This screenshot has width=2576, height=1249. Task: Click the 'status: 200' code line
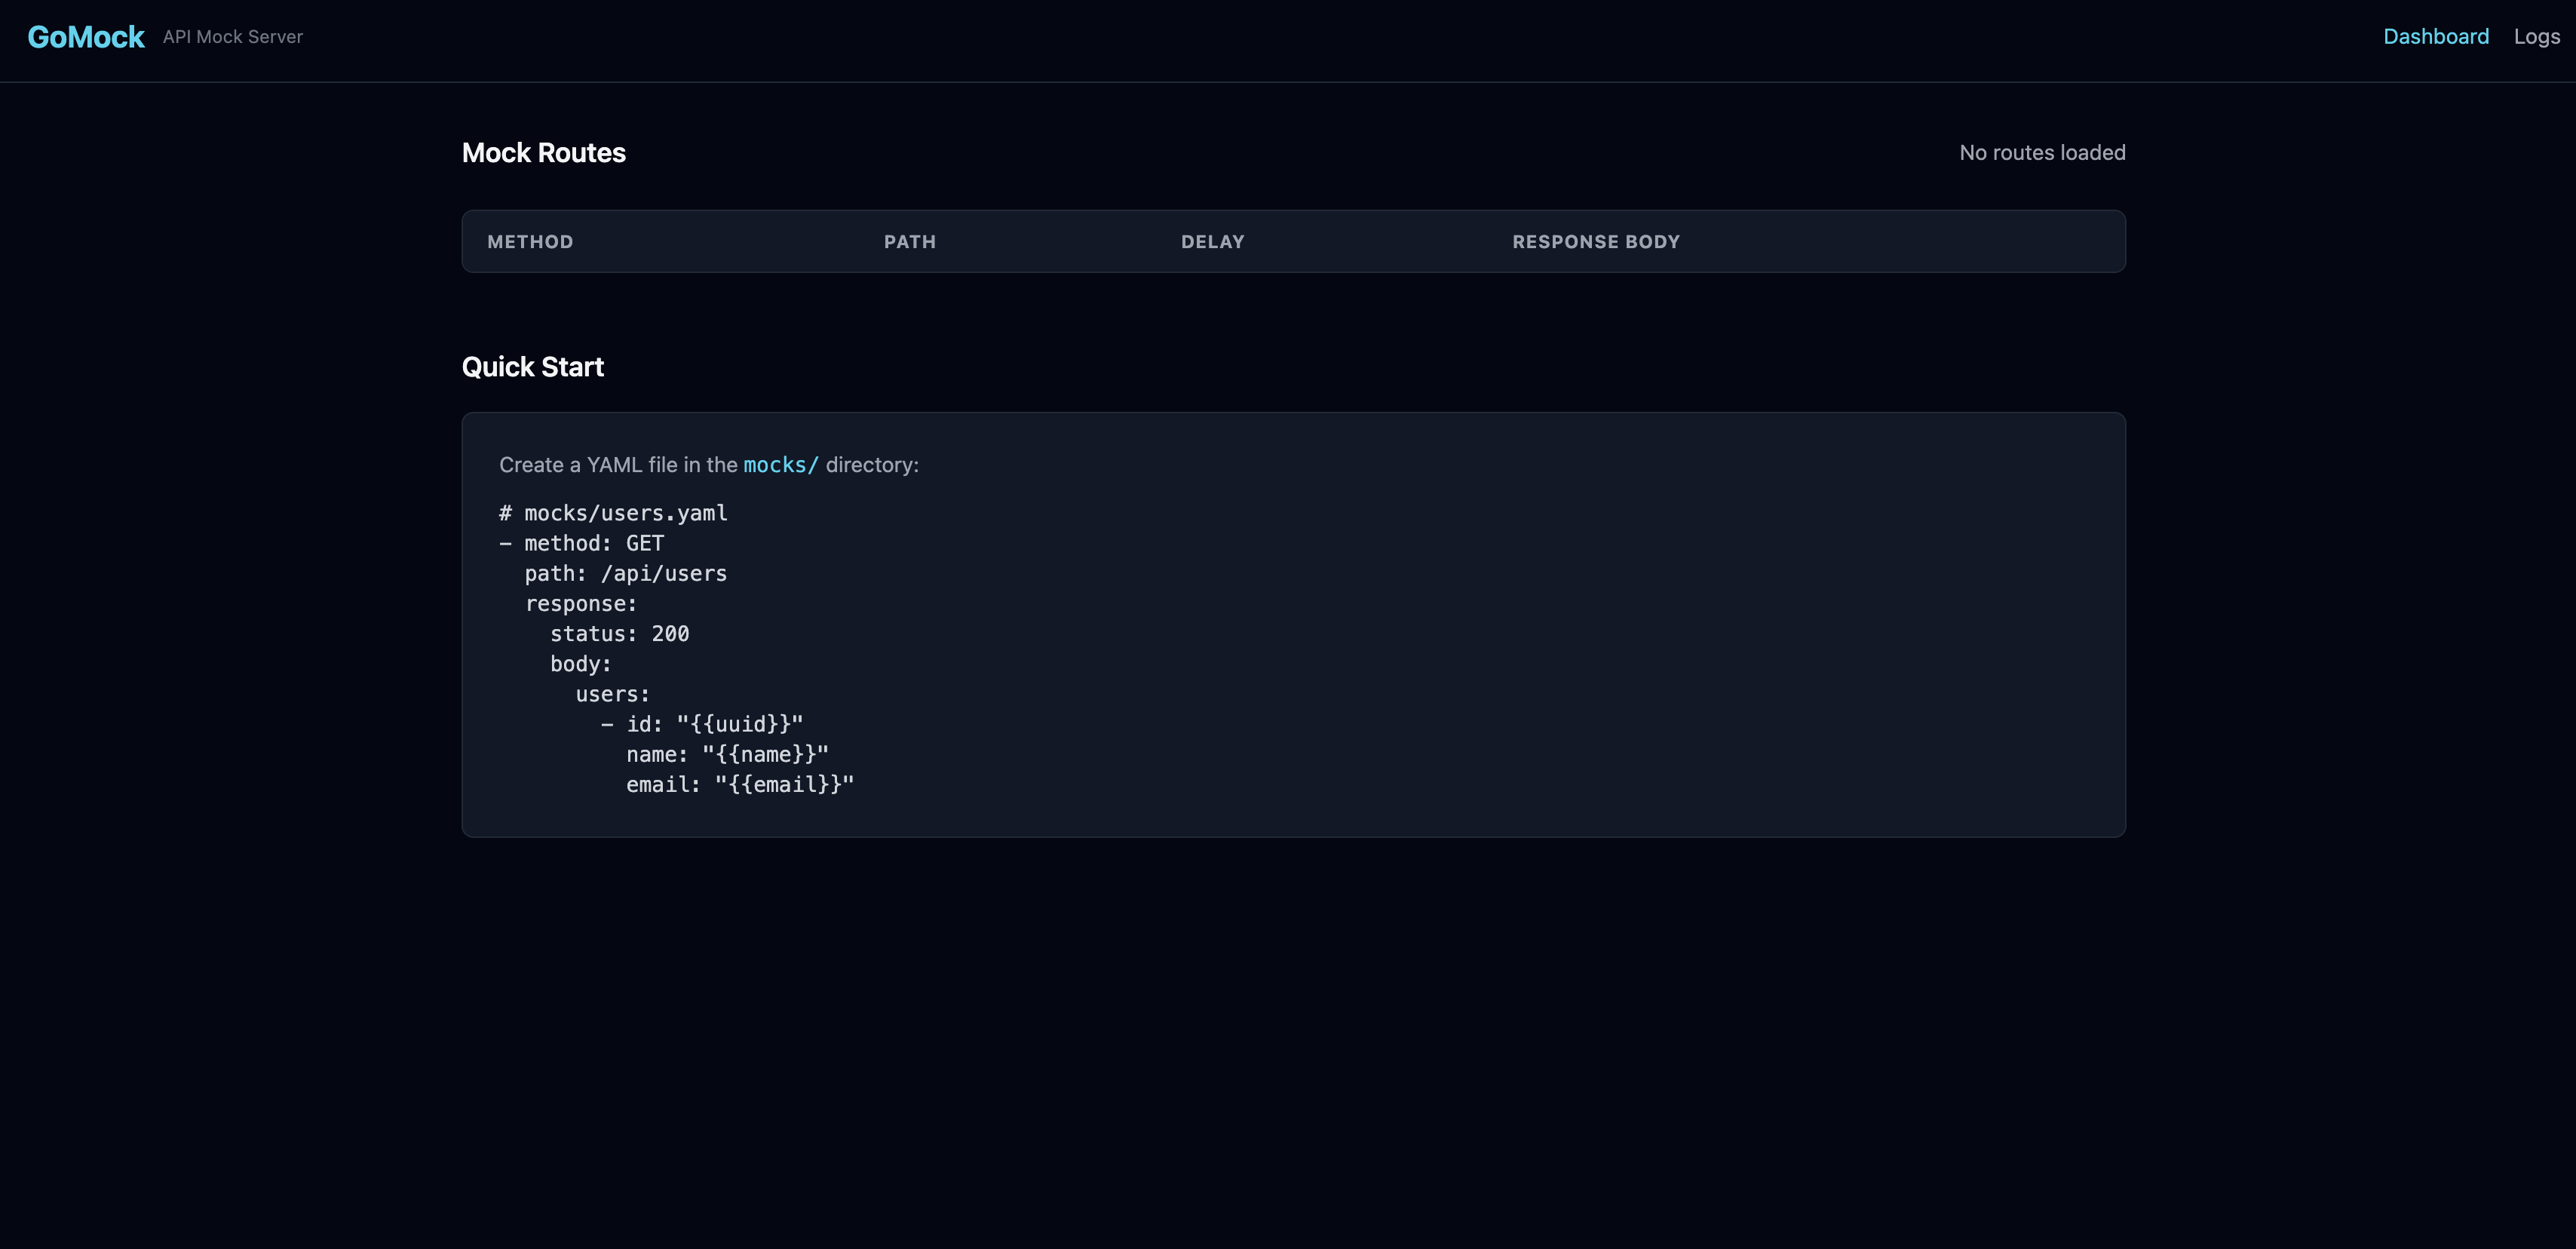point(619,634)
